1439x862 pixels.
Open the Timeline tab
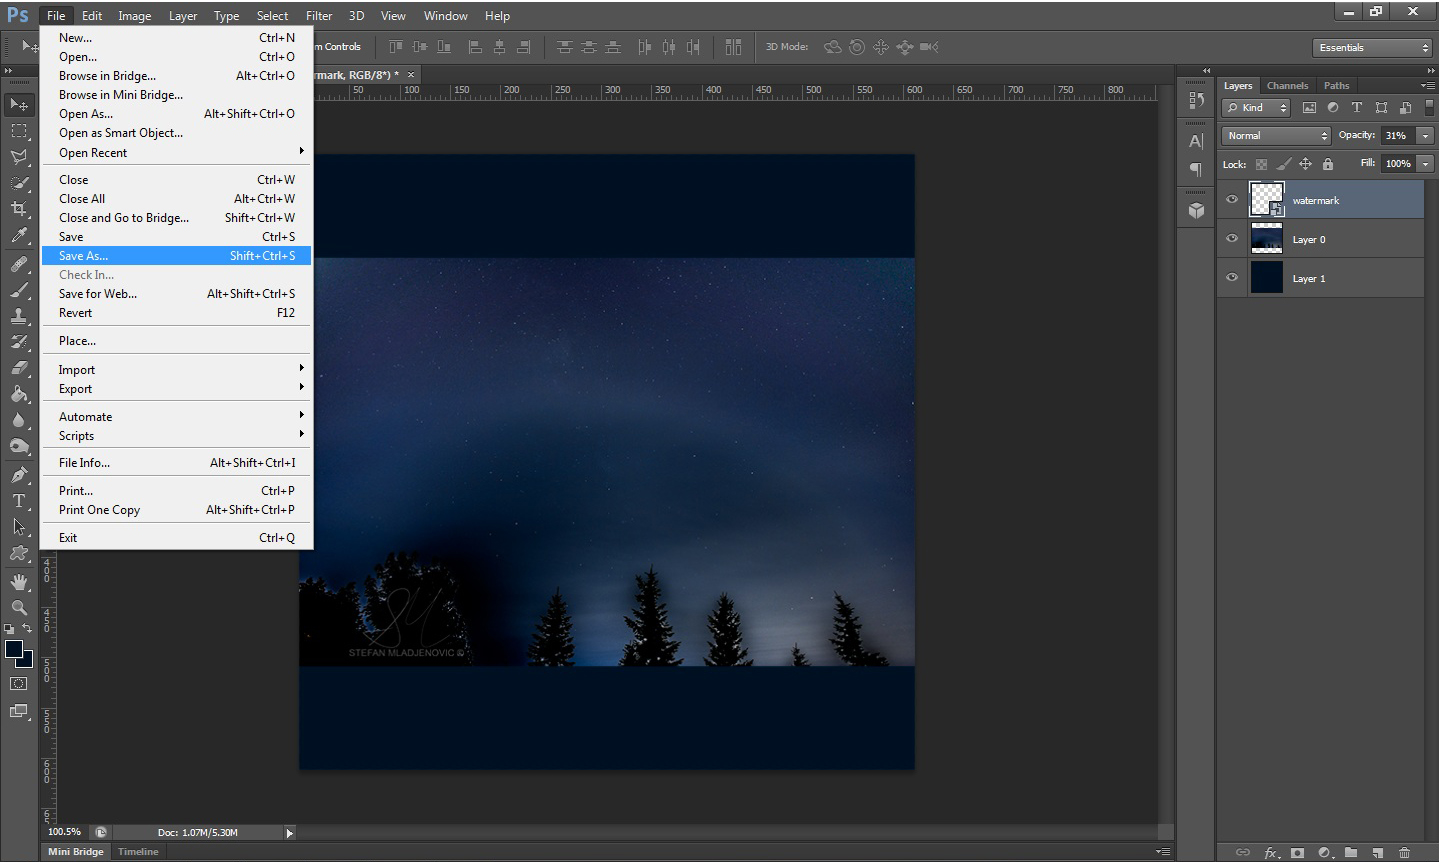point(138,852)
